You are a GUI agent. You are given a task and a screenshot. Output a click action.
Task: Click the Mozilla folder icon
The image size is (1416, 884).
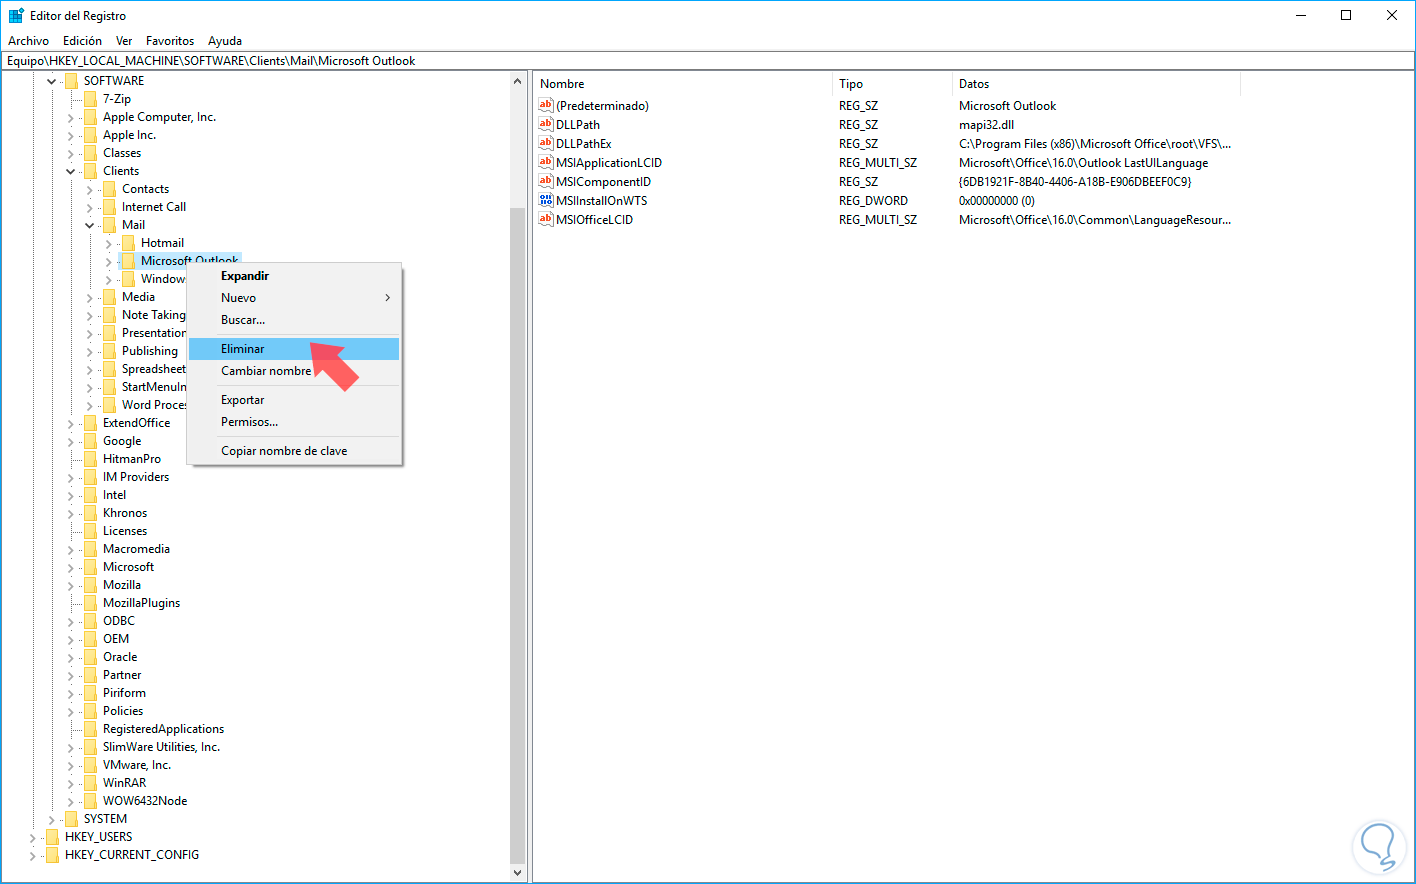tap(90, 585)
